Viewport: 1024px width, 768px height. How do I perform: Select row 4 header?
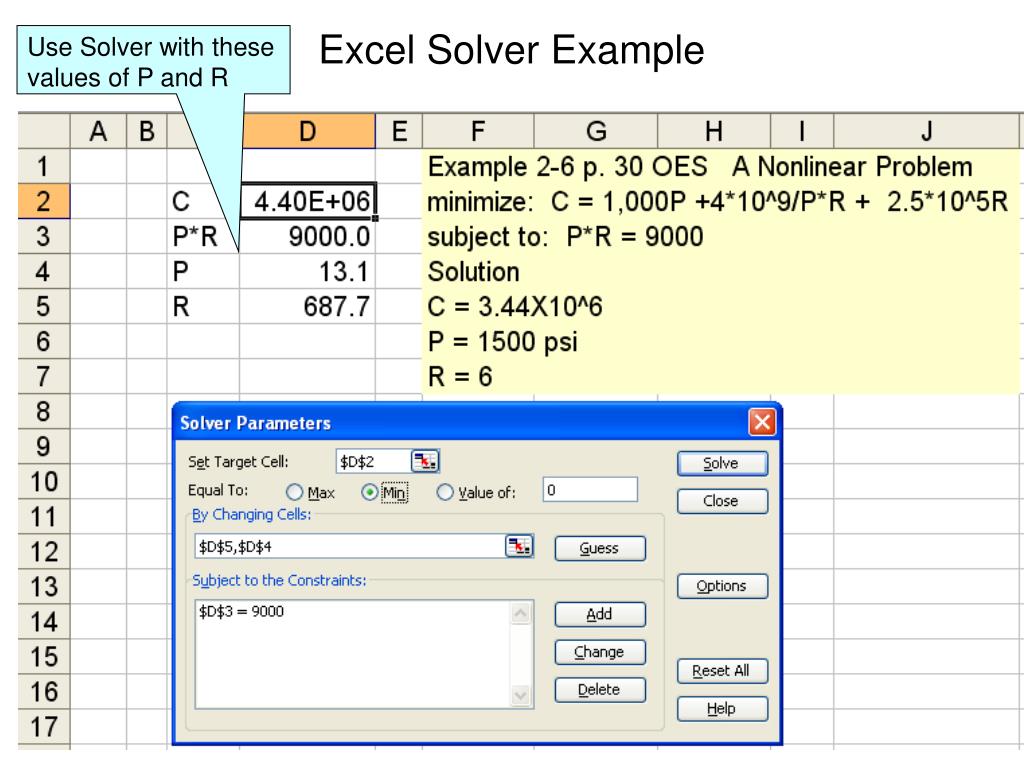pos(43,272)
